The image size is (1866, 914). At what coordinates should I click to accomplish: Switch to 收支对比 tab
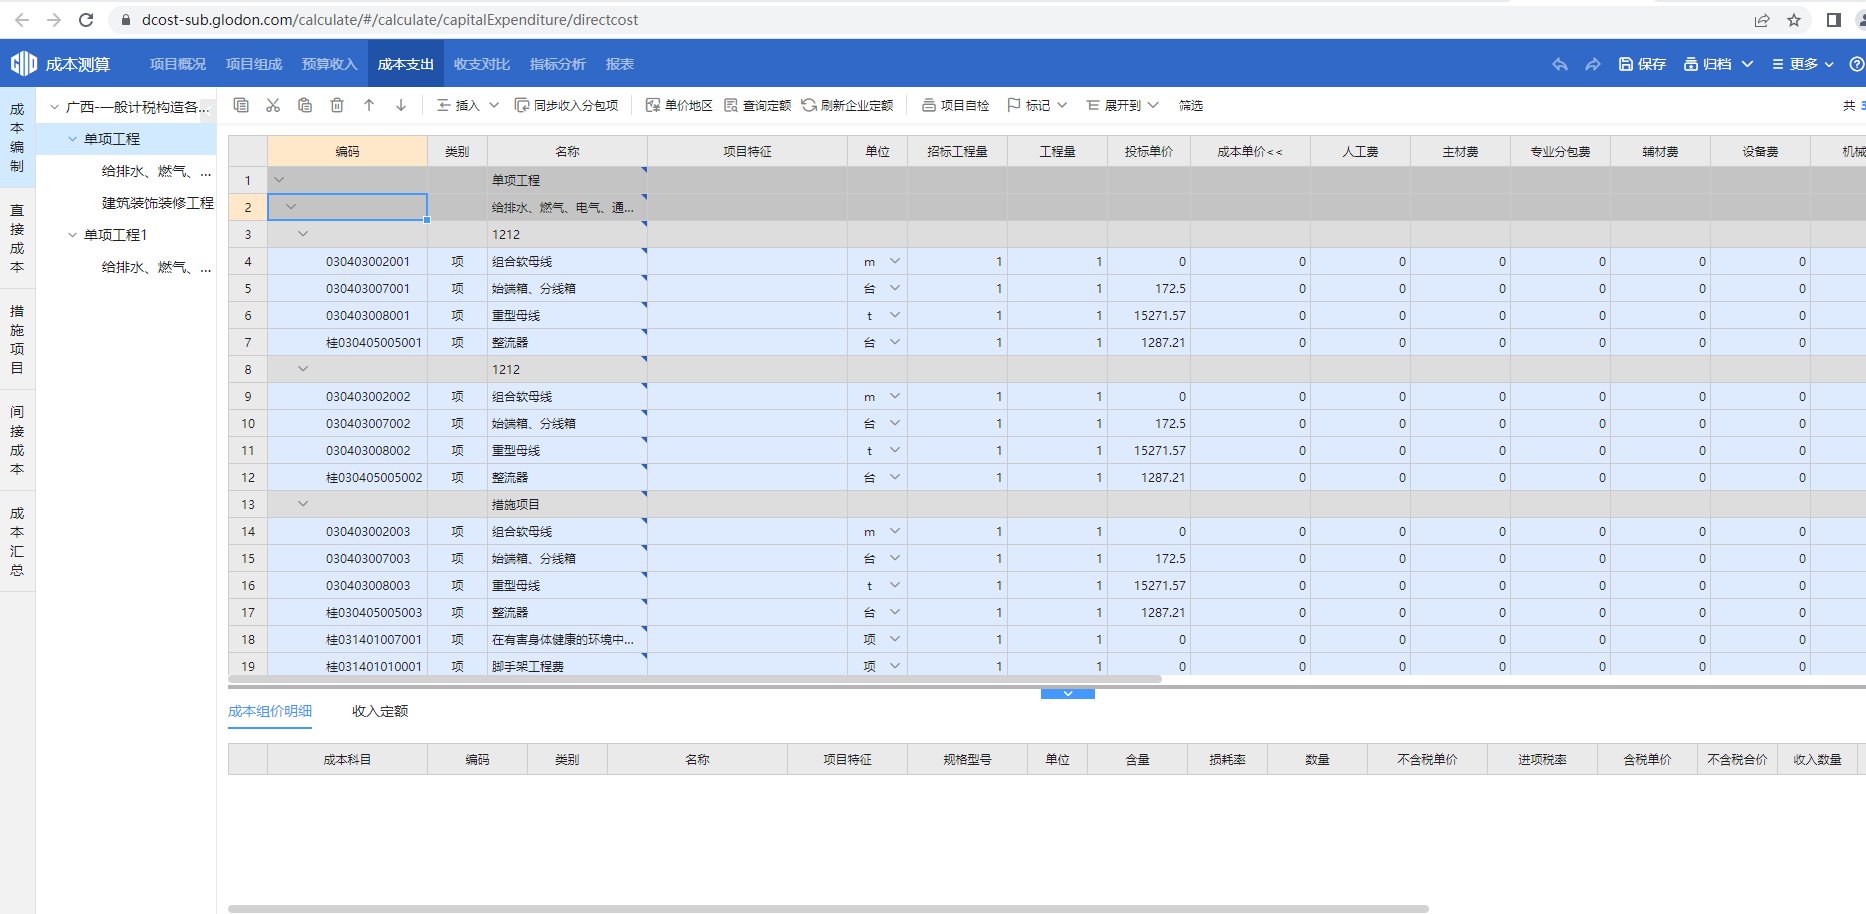click(x=482, y=64)
